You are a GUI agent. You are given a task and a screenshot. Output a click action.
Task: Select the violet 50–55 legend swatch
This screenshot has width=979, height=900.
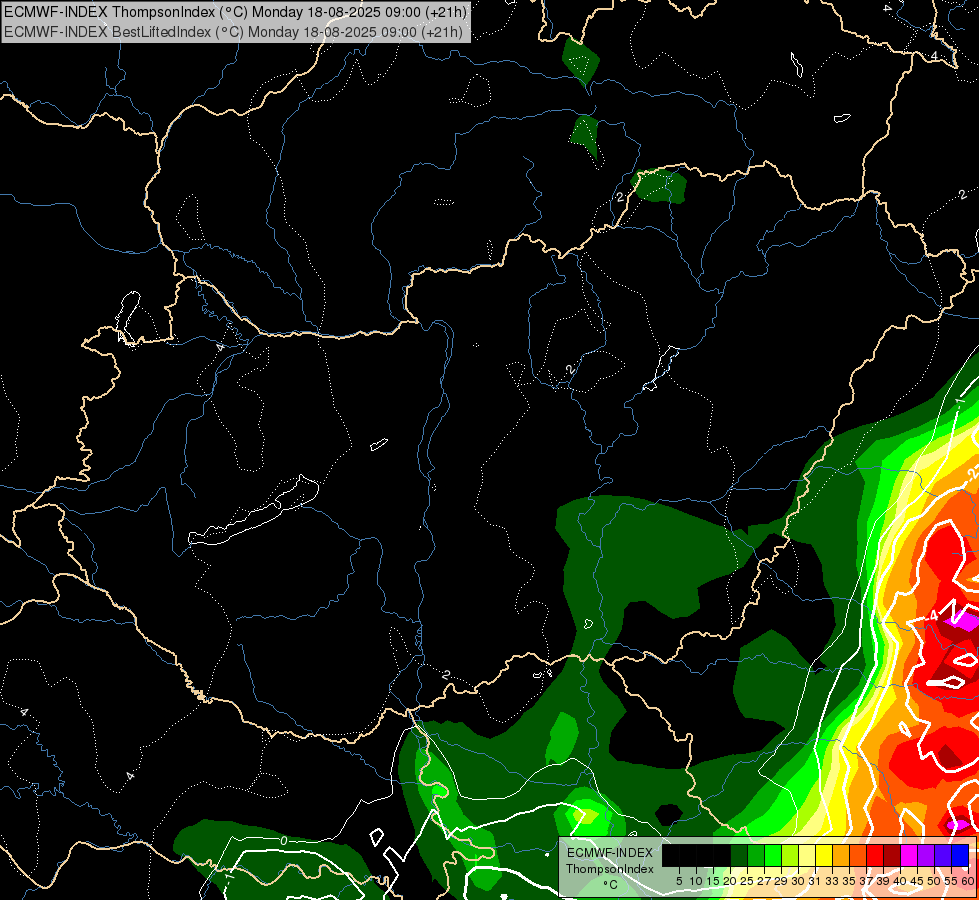(943, 855)
